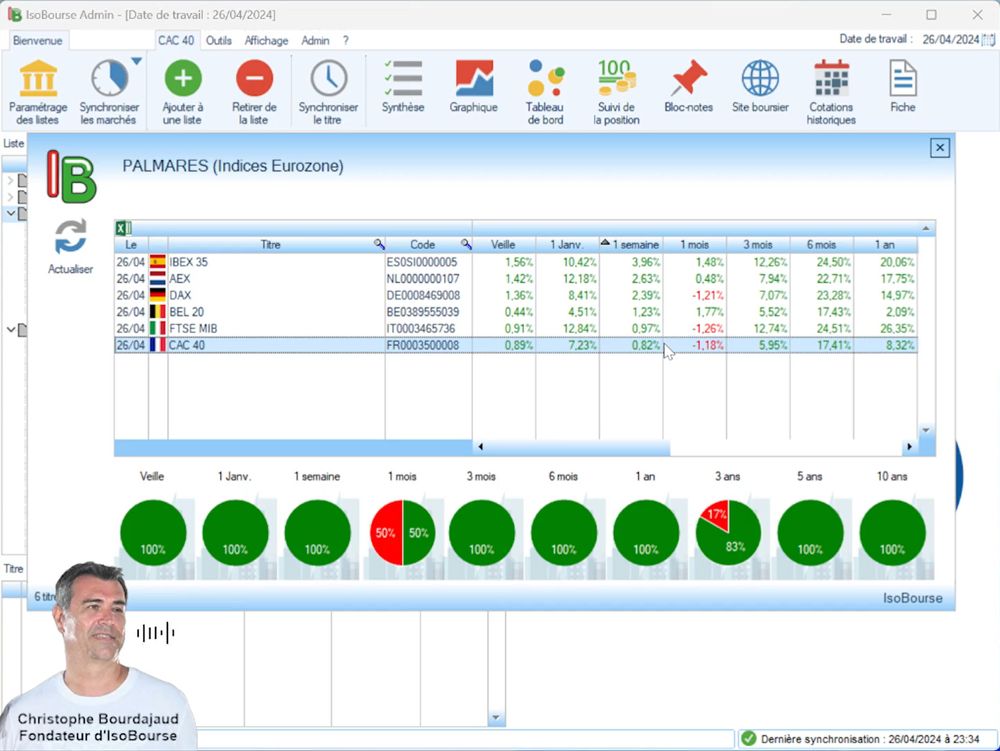Open the Synthèse view
The width and height of the screenshot is (1000, 751).
403,87
